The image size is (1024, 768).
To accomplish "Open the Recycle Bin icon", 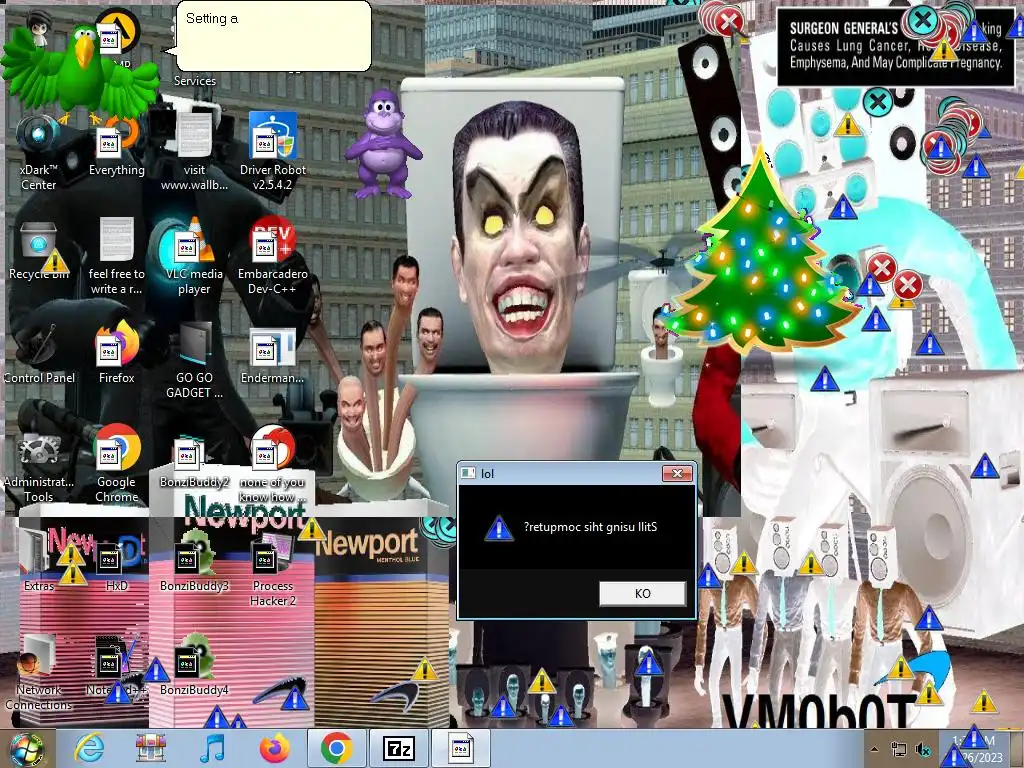I will [38, 251].
